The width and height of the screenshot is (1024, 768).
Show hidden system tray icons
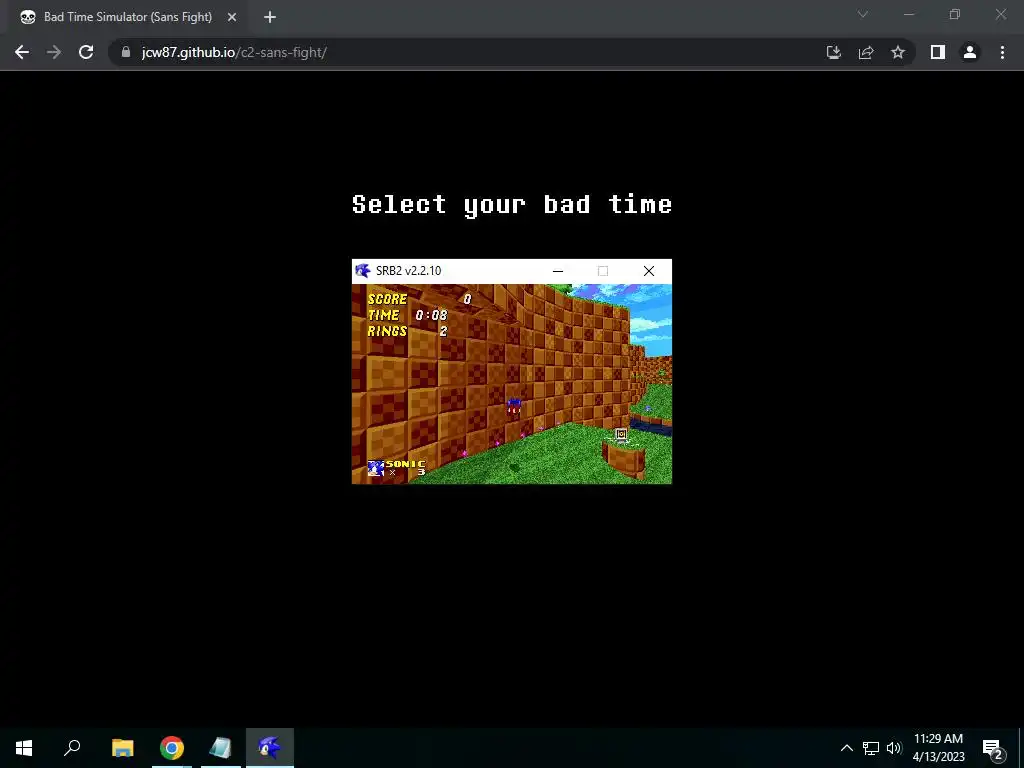846,748
